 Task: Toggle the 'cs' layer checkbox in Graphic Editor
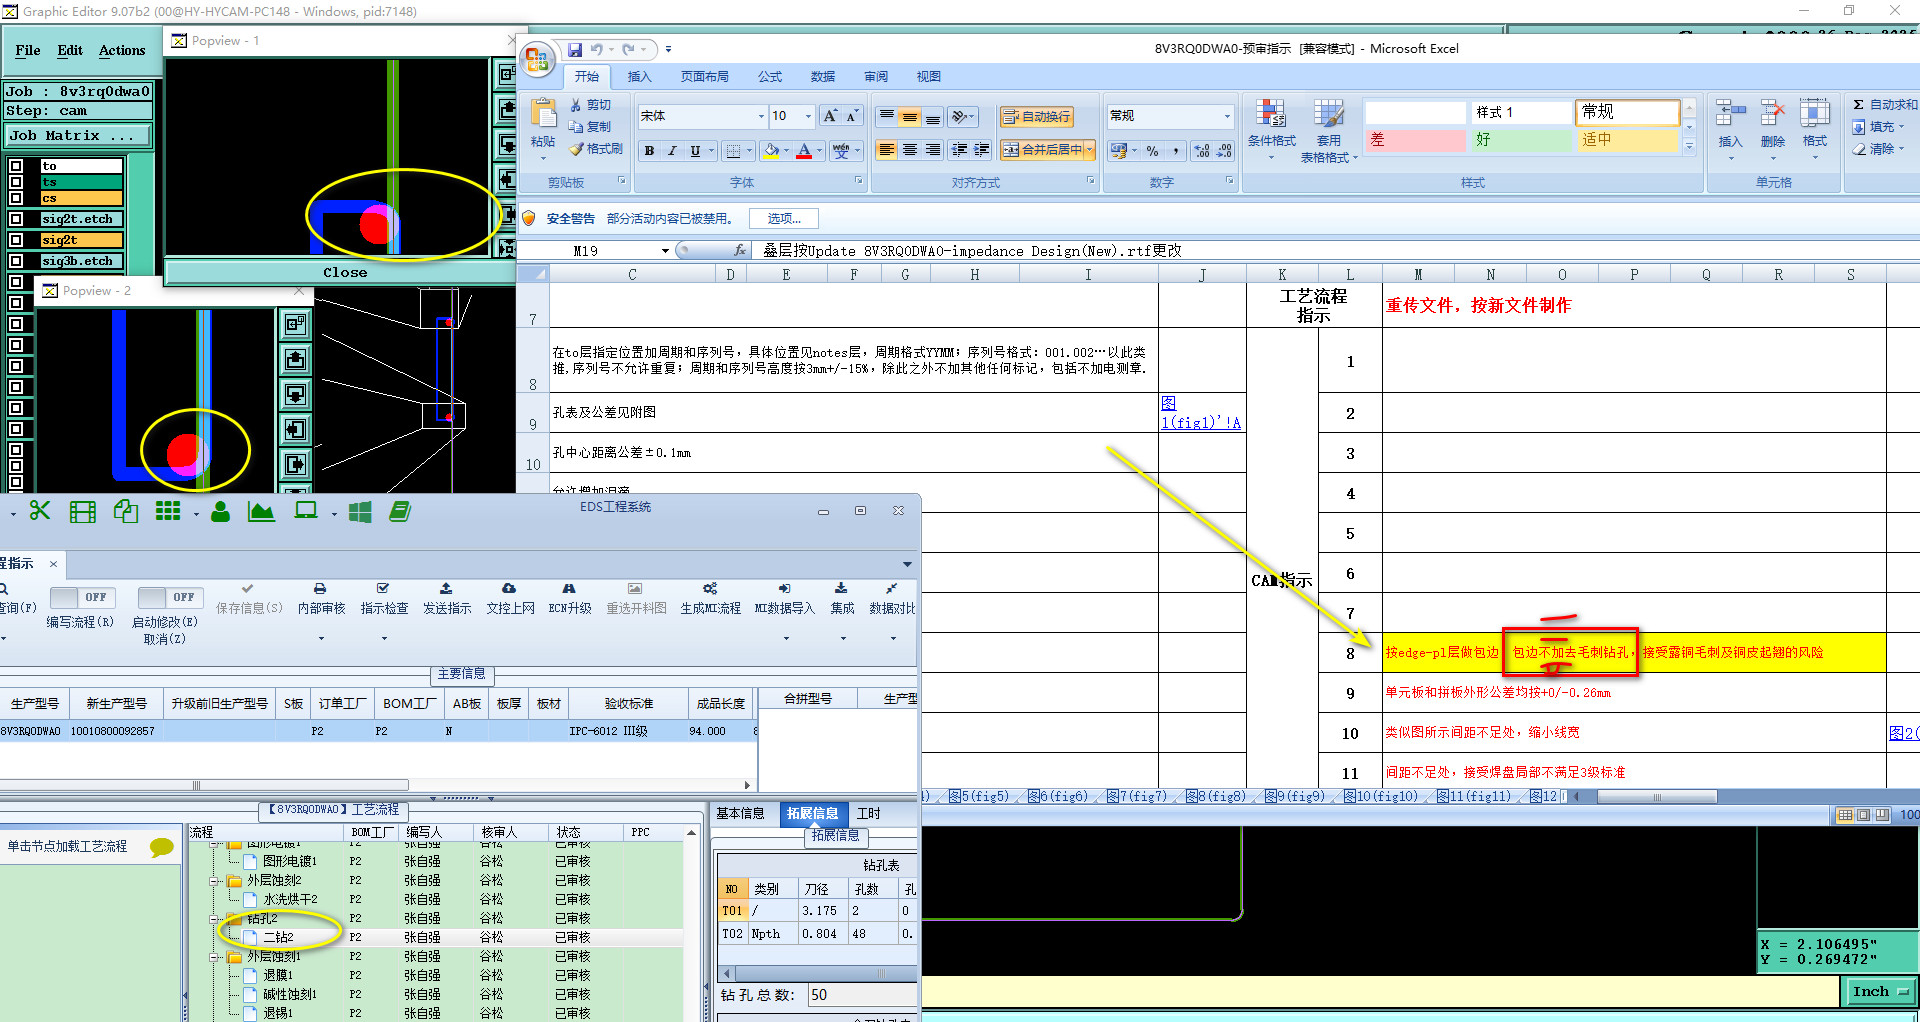[16, 198]
